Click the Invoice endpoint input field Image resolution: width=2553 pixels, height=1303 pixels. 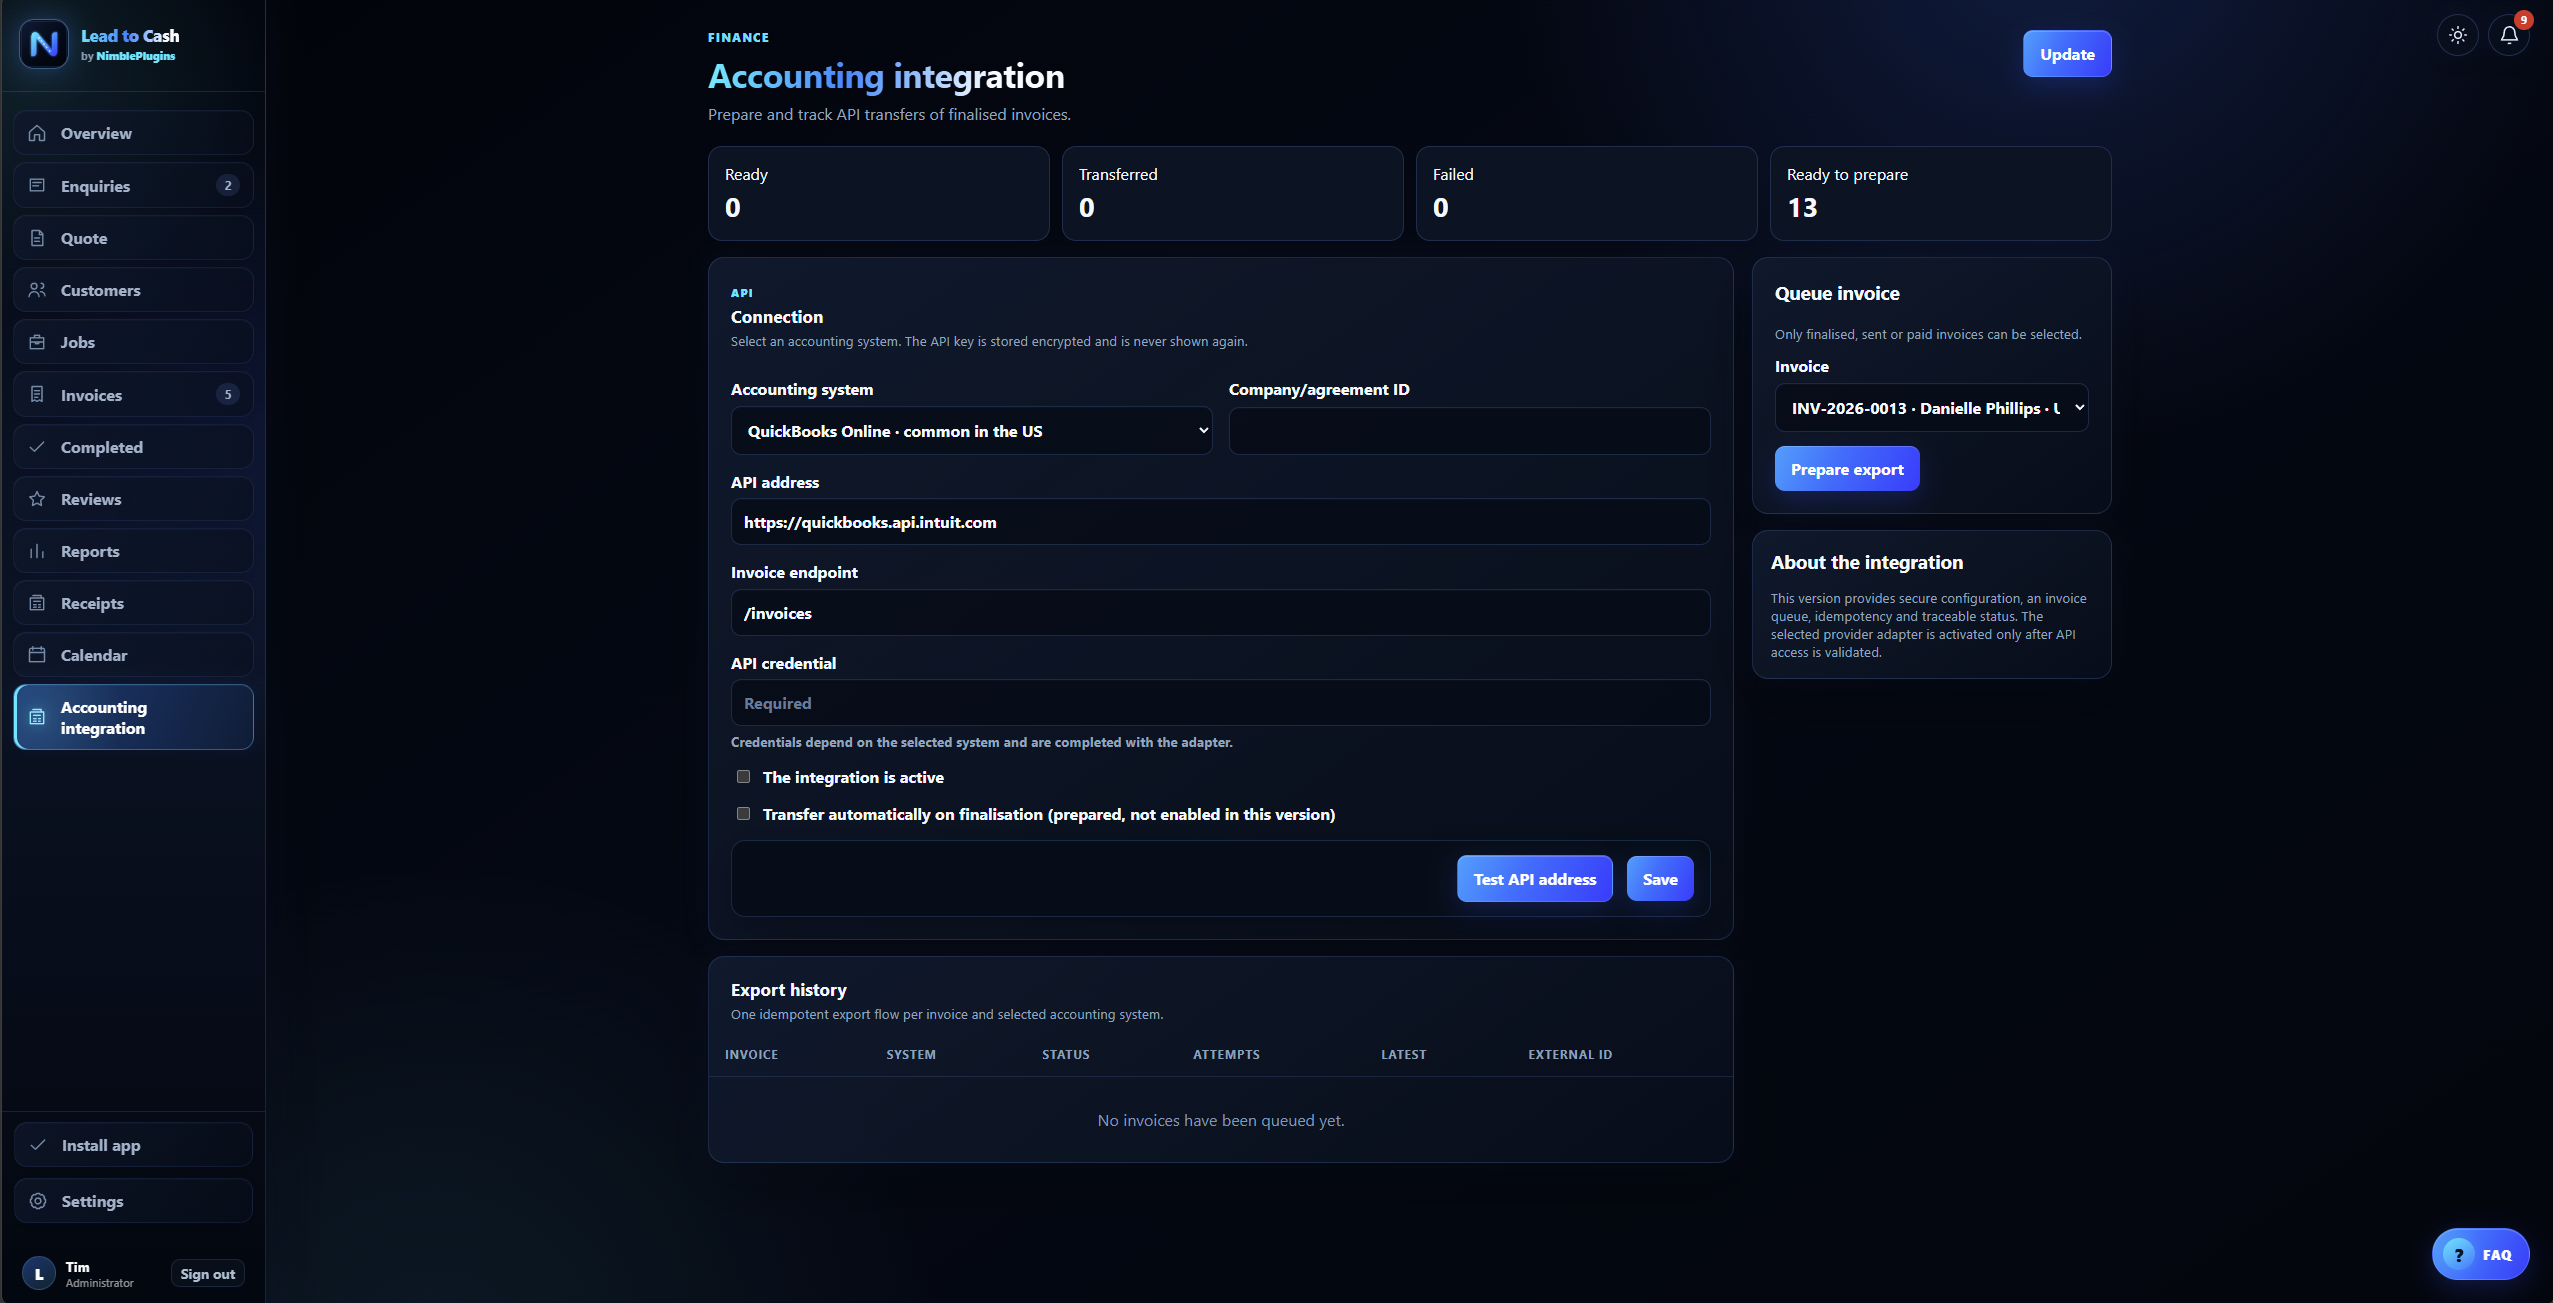[x=1220, y=613]
